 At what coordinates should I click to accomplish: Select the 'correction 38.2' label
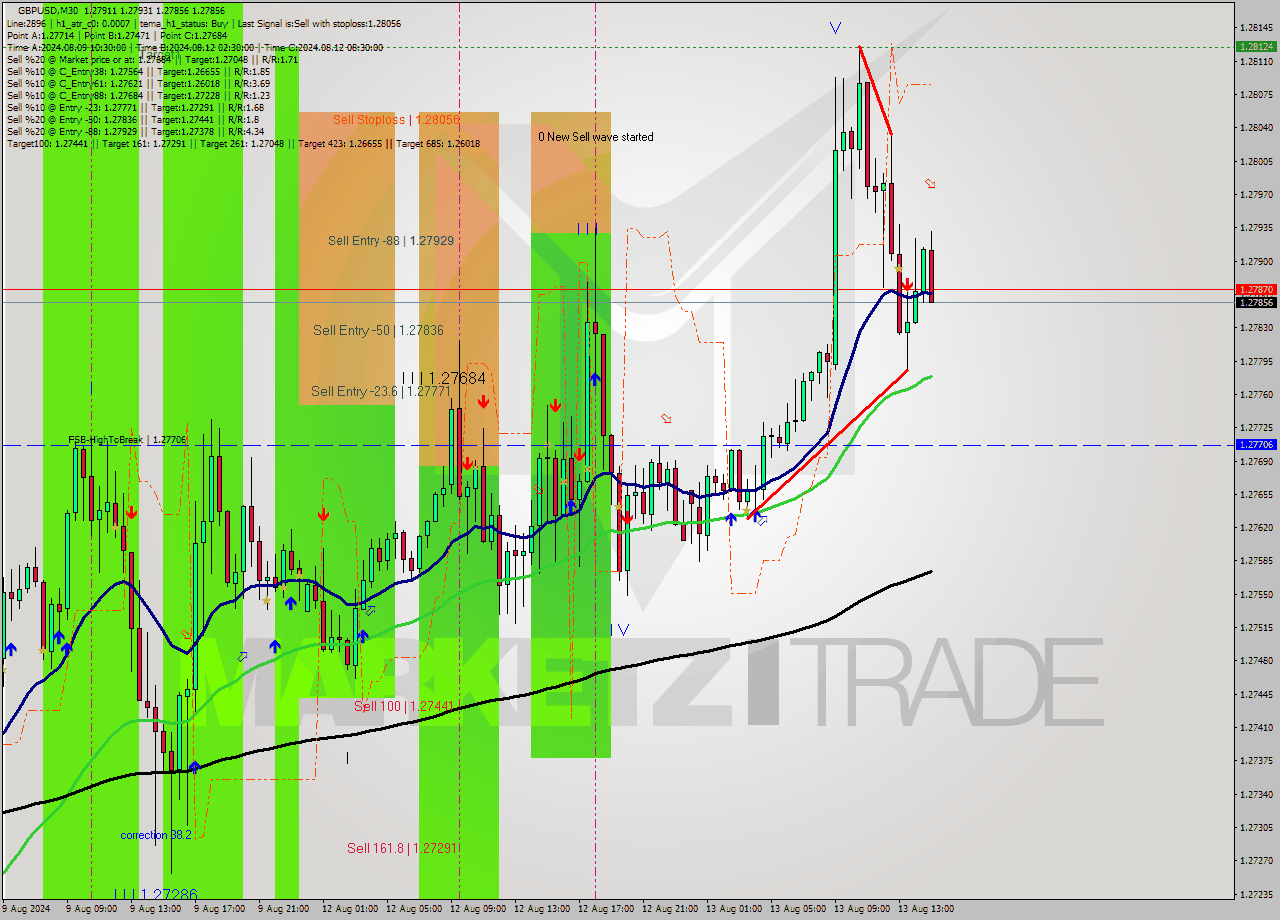coord(156,835)
